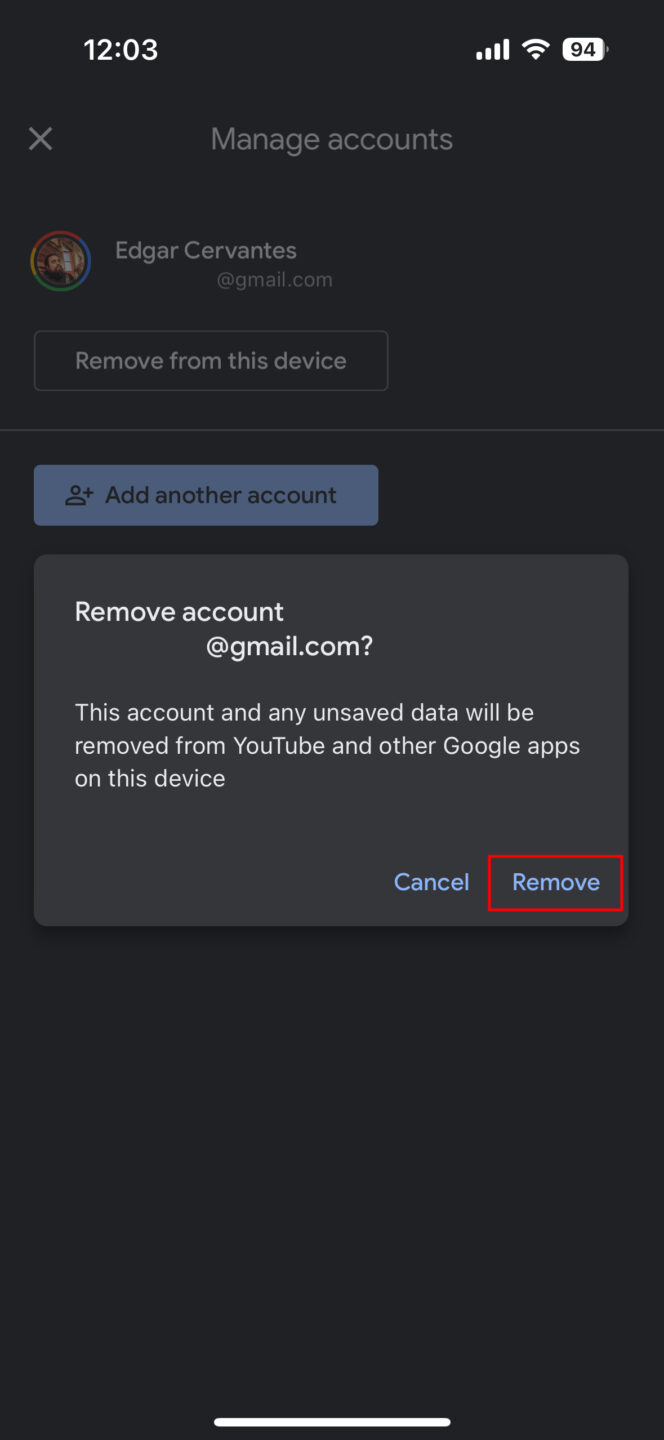This screenshot has height=1440, width=664.
Task: Select the gmail.com account email text
Action: pyautogui.click(x=274, y=279)
